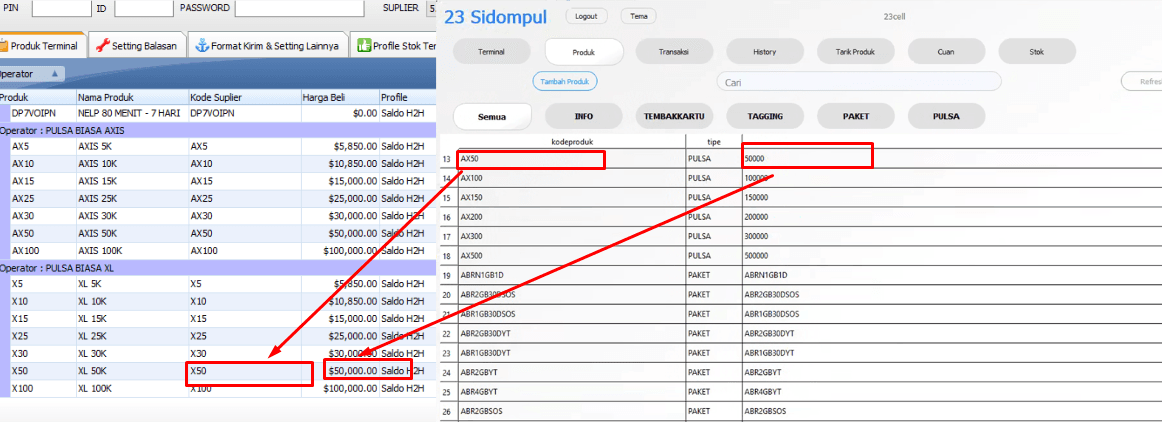
Task: Open the Cuan tab
Action: pyautogui.click(x=945, y=51)
